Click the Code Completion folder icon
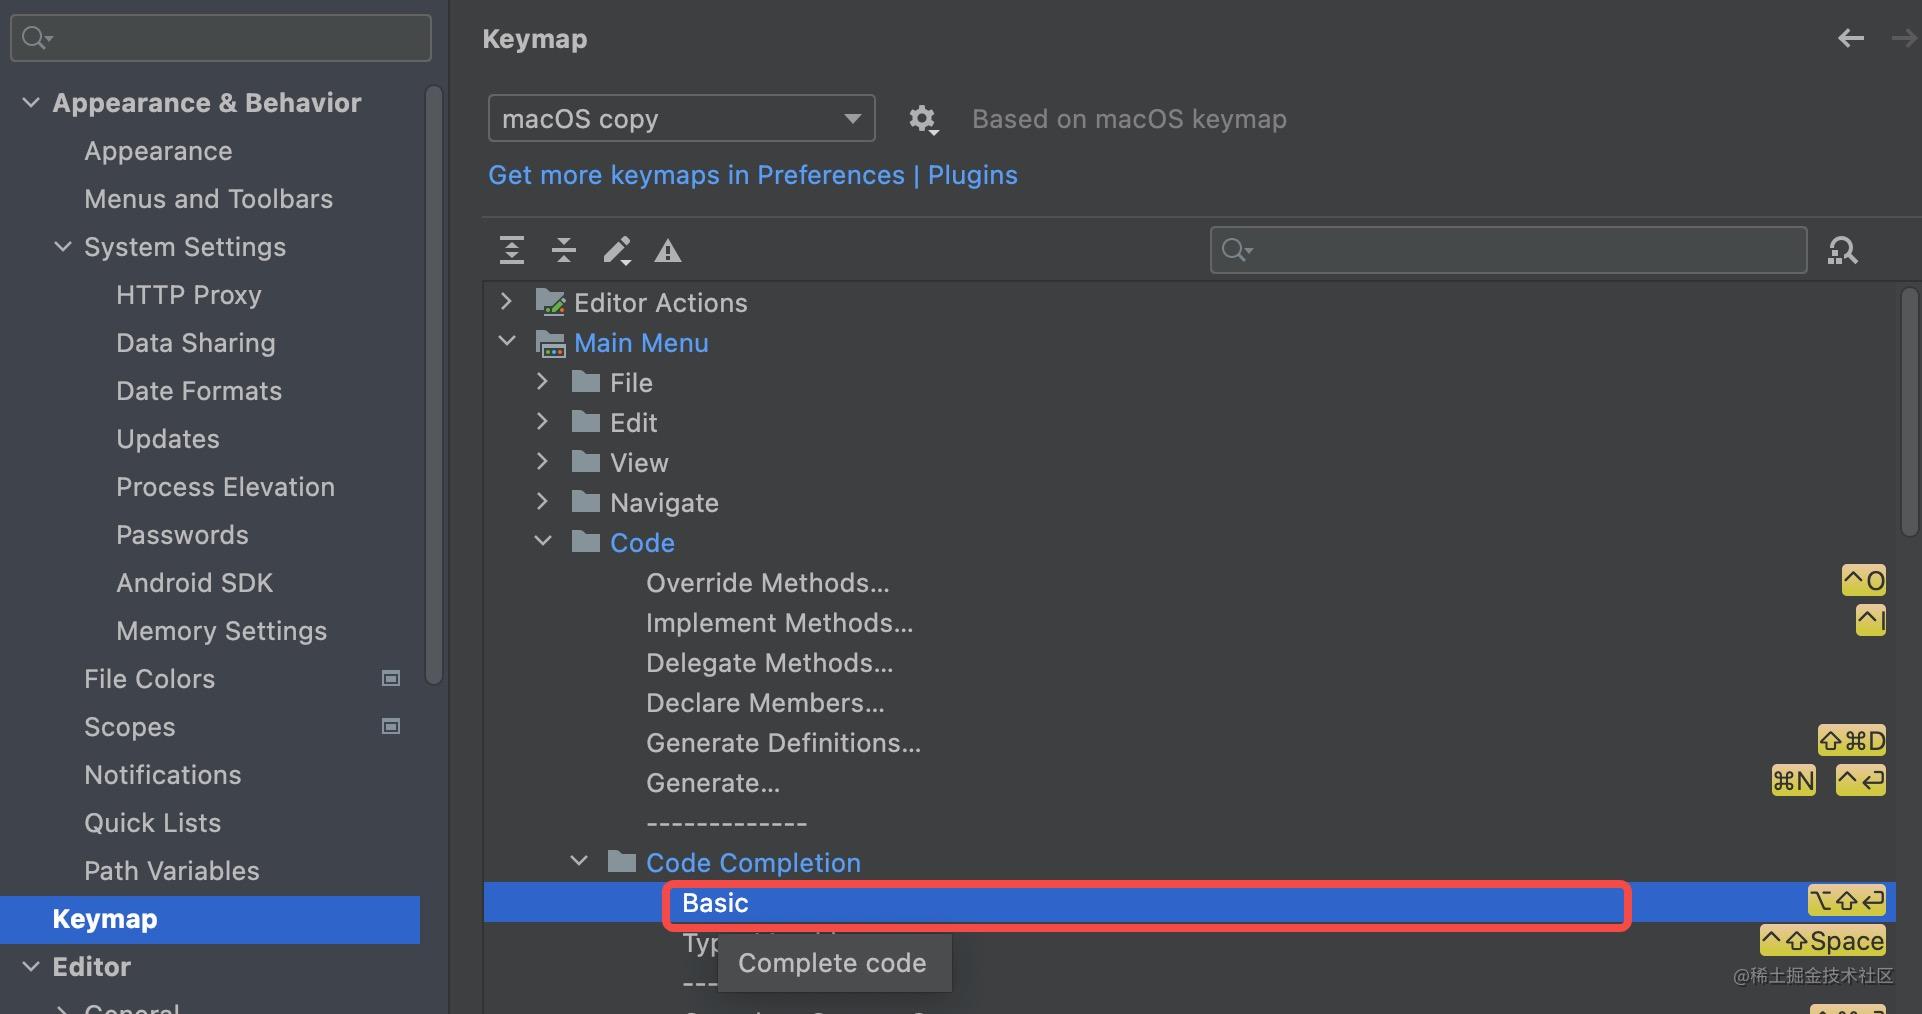This screenshot has height=1014, width=1922. pos(622,862)
